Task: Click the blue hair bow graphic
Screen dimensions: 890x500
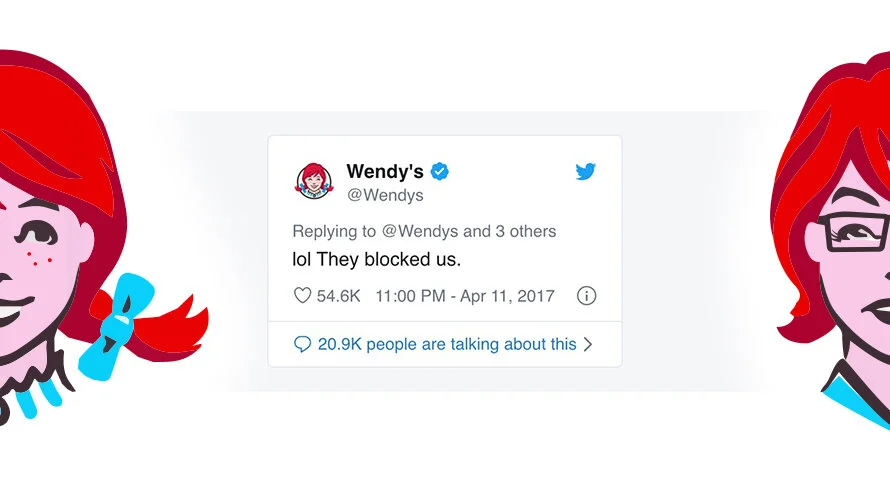Action: point(116,325)
